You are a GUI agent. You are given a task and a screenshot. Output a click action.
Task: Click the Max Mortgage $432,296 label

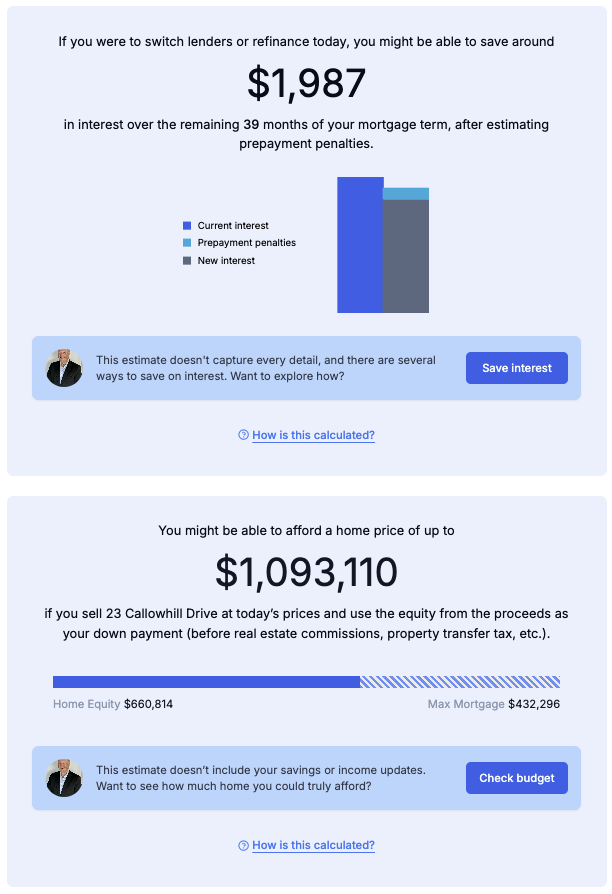coord(494,704)
